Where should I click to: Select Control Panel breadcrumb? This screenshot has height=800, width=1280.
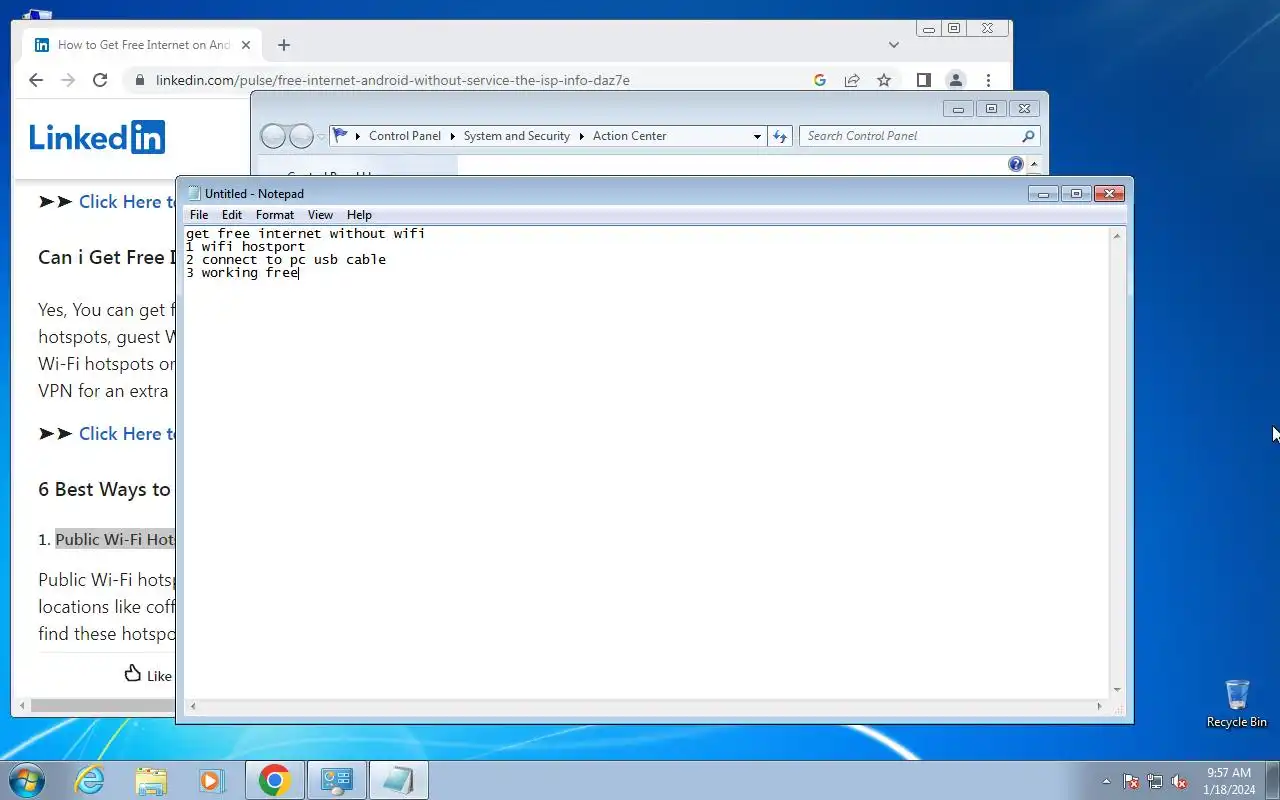point(404,136)
